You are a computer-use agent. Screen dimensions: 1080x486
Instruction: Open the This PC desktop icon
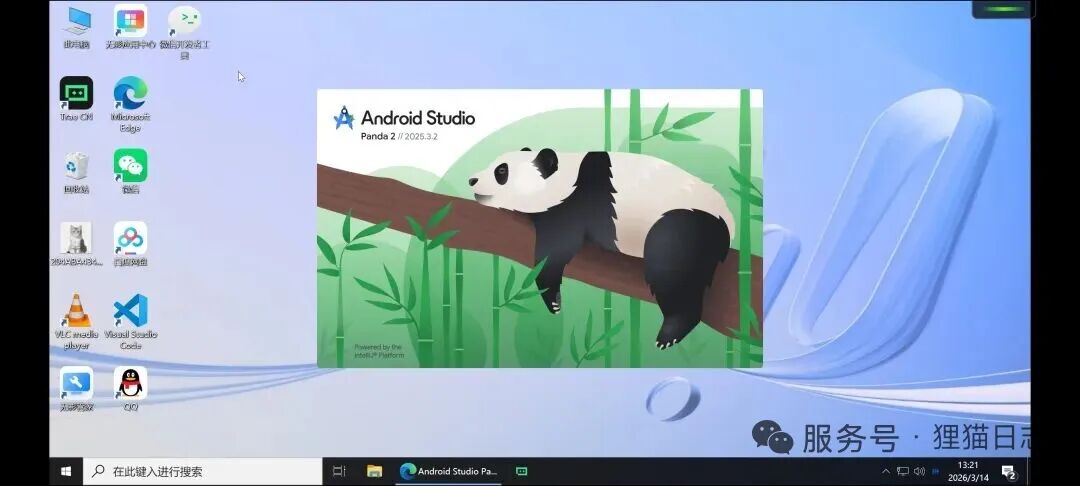click(76, 28)
